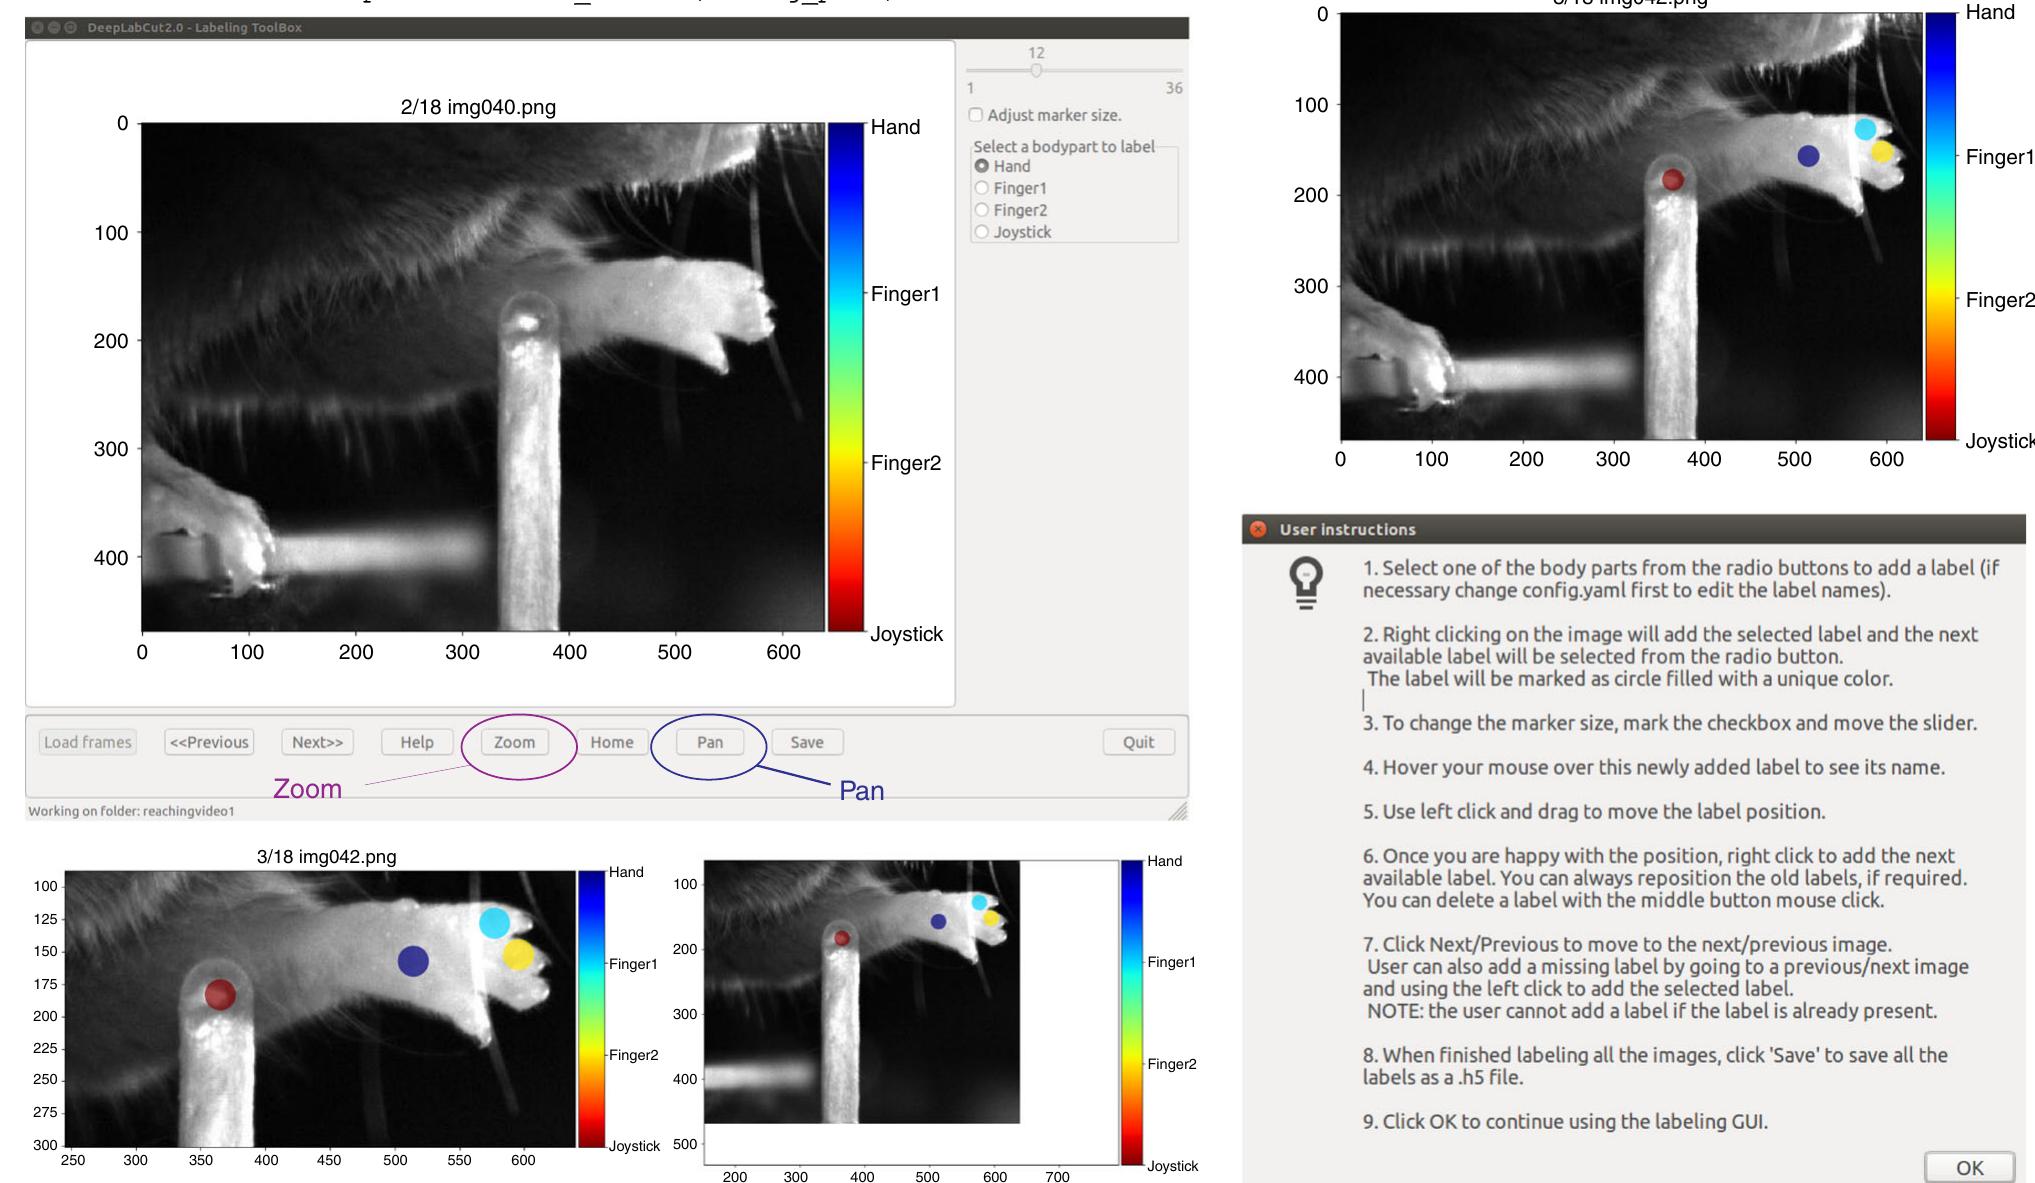Viewport: 2035px width, 1183px height.
Task: Select the Joystick bodypart radio button
Action: click(x=982, y=232)
